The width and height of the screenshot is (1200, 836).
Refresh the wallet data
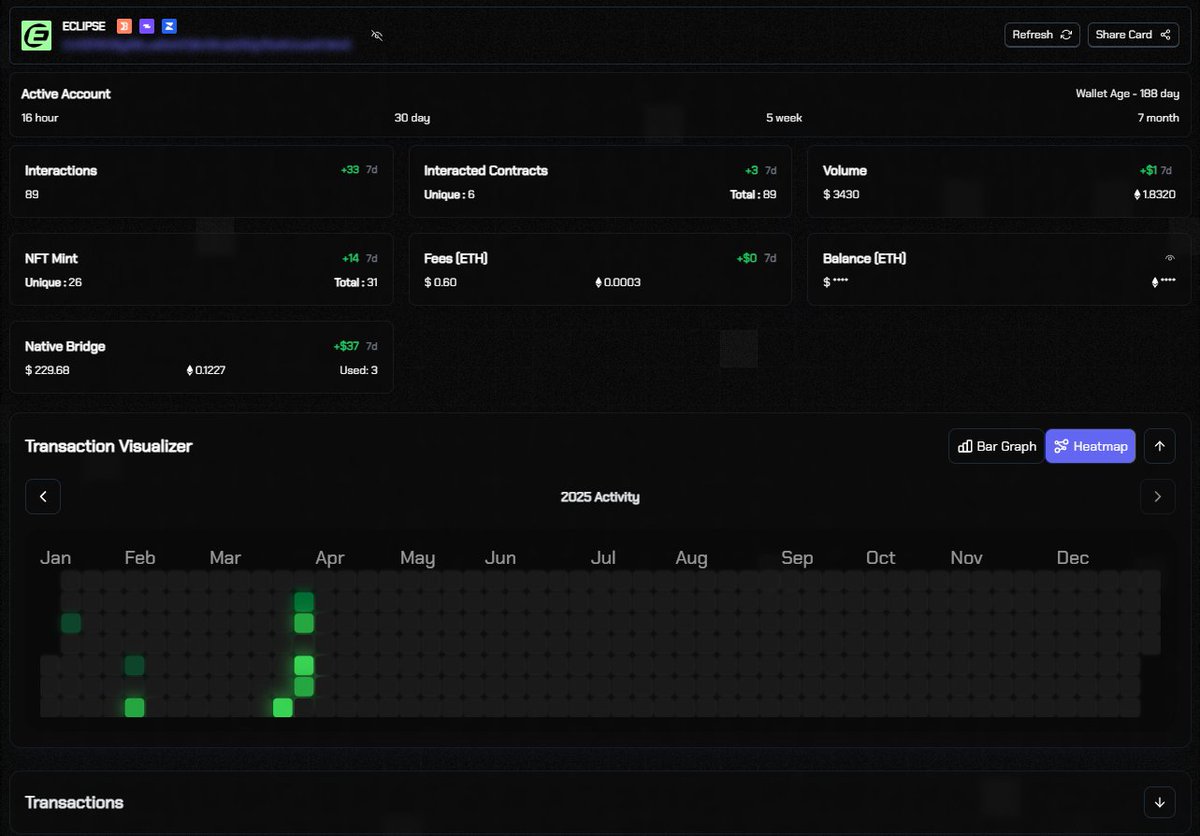(1042, 34)
